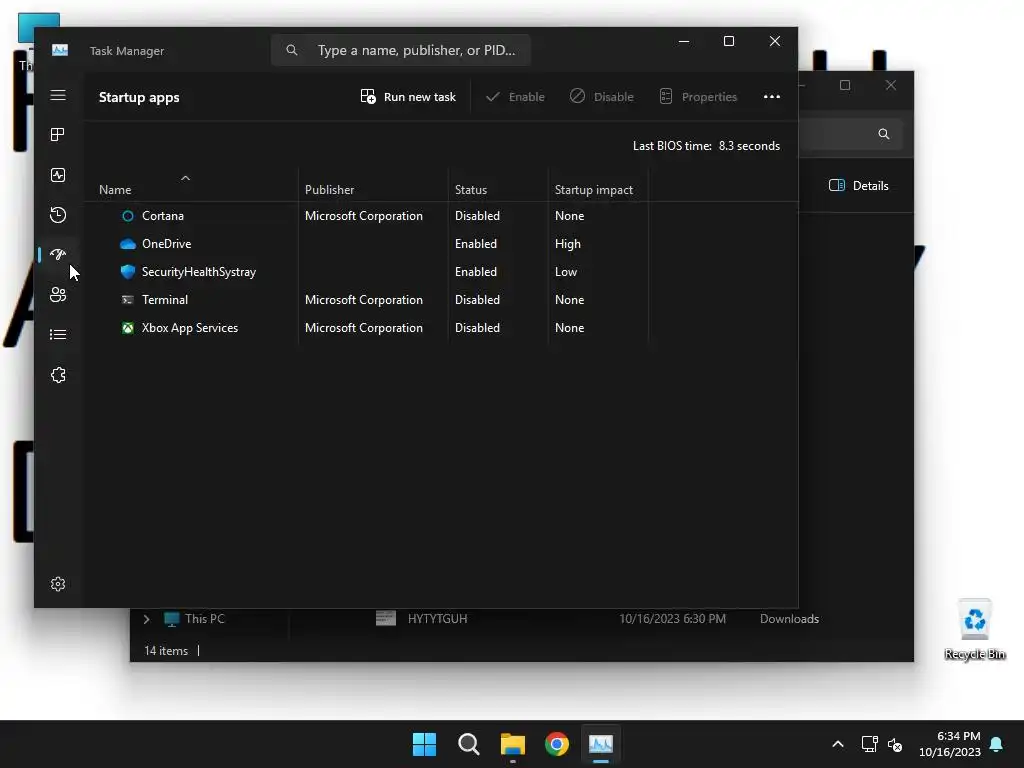
Task: Click the Low startup impact value
Action: [x=566, y=272]
